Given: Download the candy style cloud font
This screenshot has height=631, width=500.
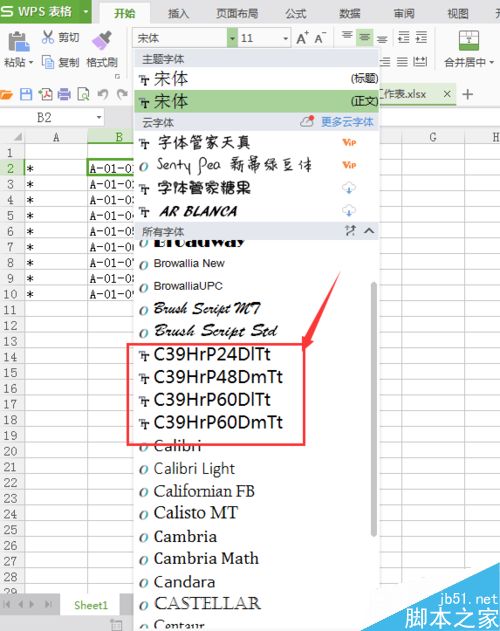Looking at the screenshot, I should point(349,188).
